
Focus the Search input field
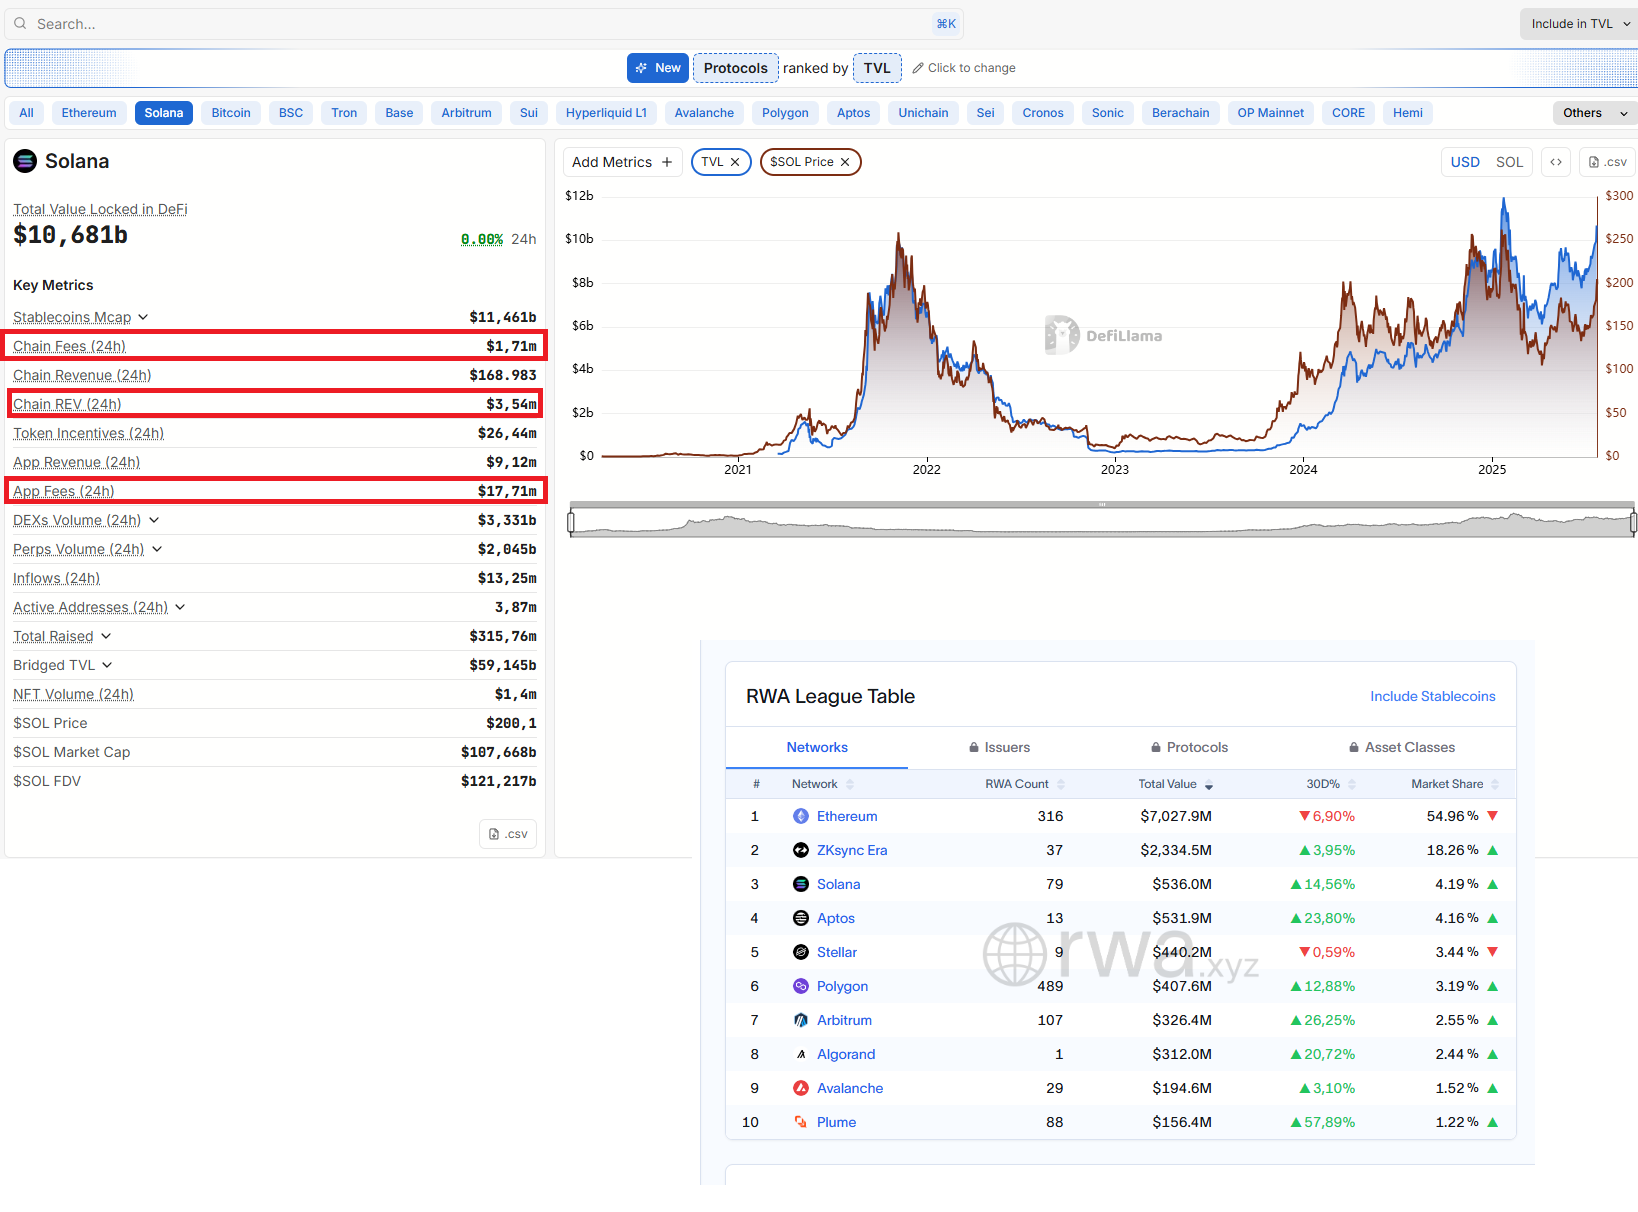pos(484,24)
